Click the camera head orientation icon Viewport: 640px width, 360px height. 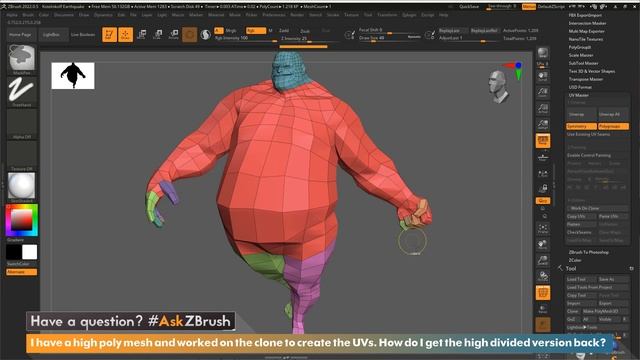(498, 87)
